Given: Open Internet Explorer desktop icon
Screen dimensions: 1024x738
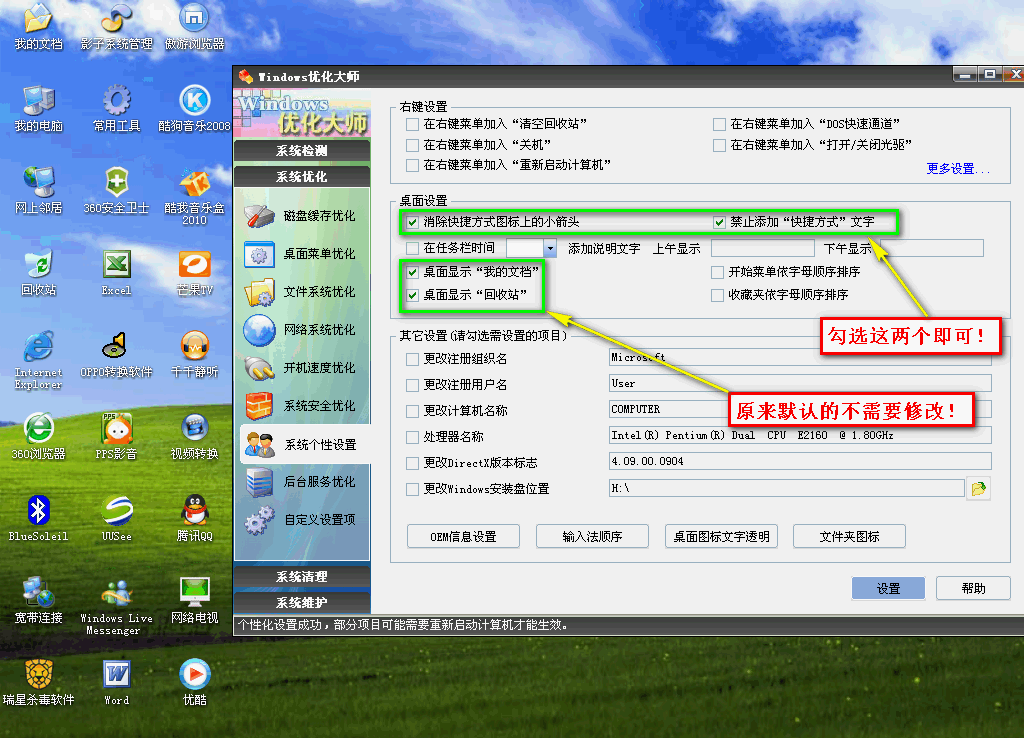Looking at the screenshot, I should (x=39, y=360).
